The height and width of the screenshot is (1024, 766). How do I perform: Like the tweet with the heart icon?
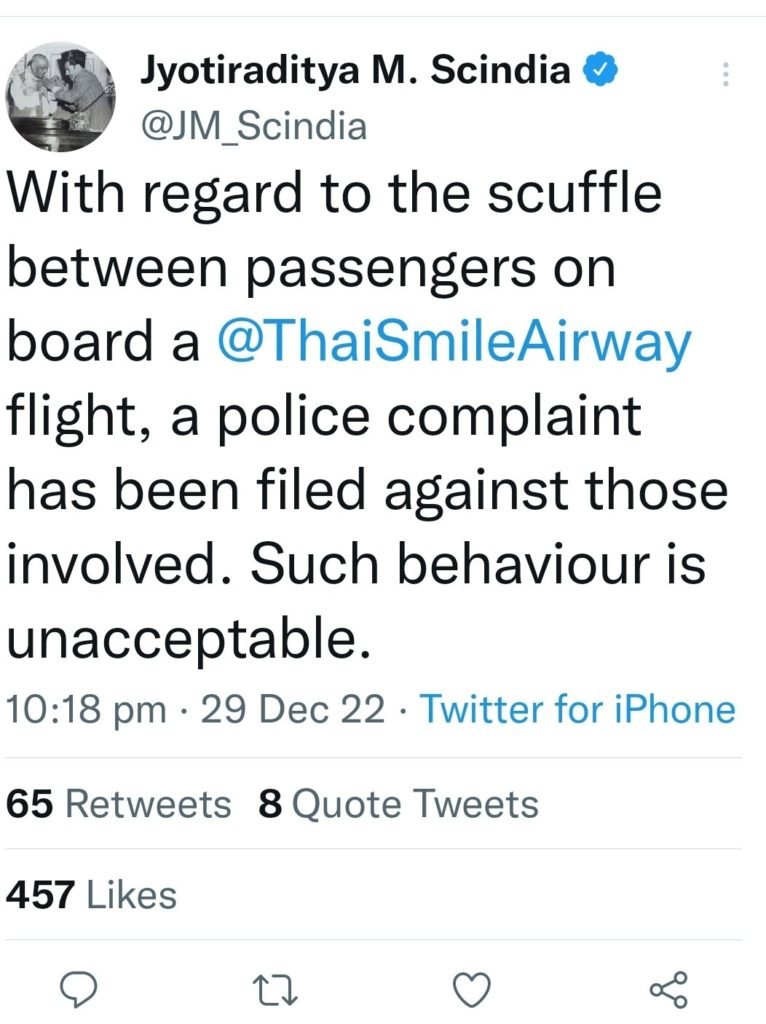(x=474, y=988)
